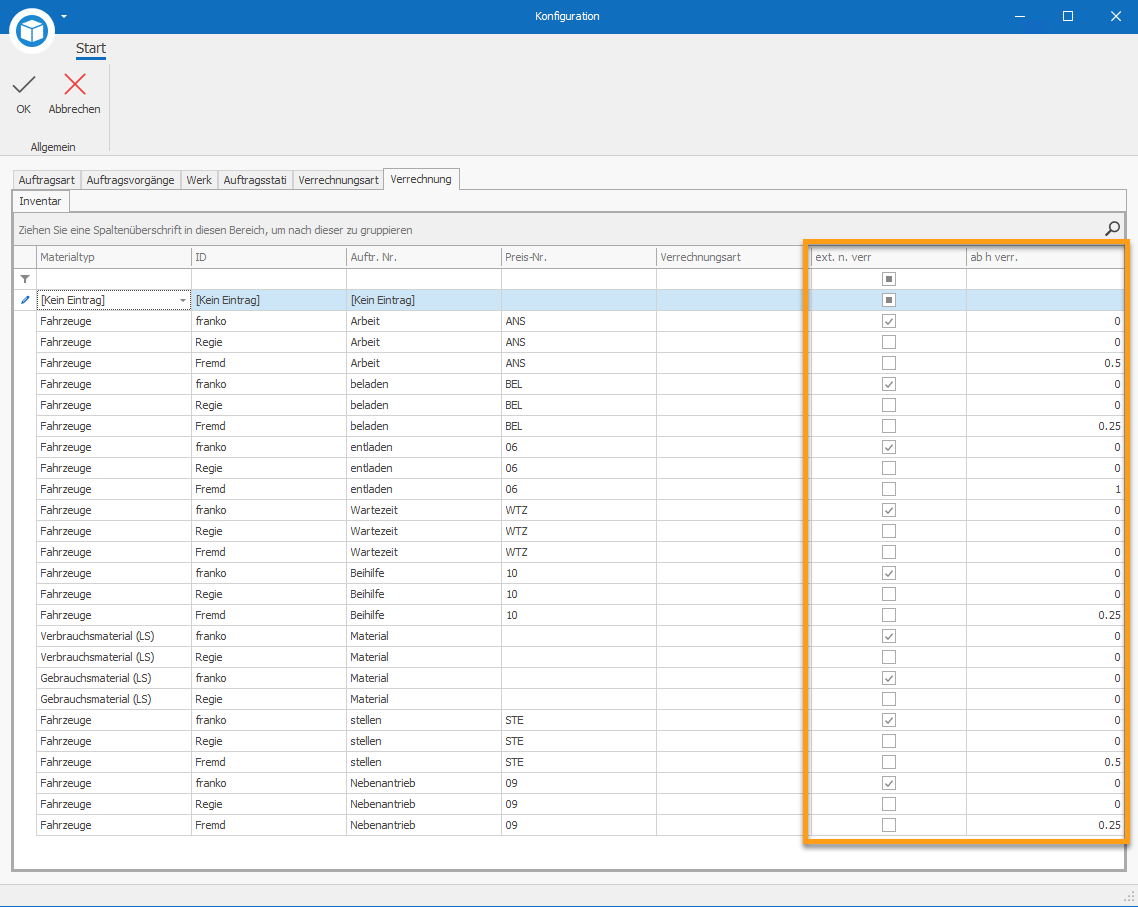This screenshot has height=907, width=1138.
Task: Click the OK checkmark icon
Action: click(x=23, y=86)
